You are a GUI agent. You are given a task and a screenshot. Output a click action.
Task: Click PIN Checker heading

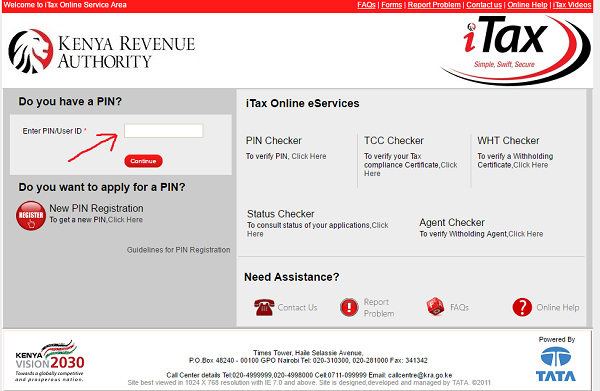(x=274, y=141)
